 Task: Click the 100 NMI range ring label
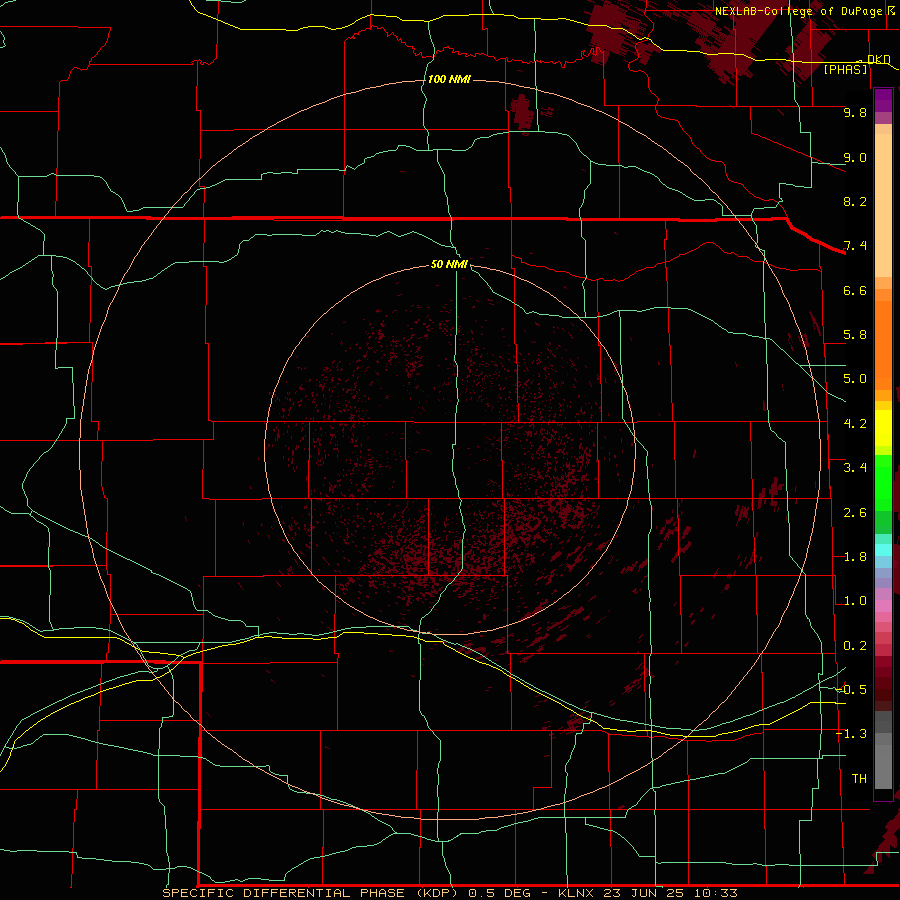pyautogui.click(x=449, y=79)
